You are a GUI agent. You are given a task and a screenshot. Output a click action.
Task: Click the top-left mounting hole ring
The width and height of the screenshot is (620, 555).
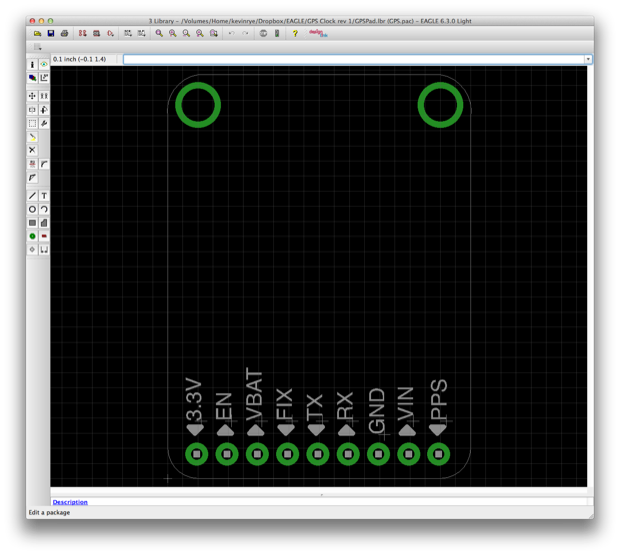(x=198, y=105)
